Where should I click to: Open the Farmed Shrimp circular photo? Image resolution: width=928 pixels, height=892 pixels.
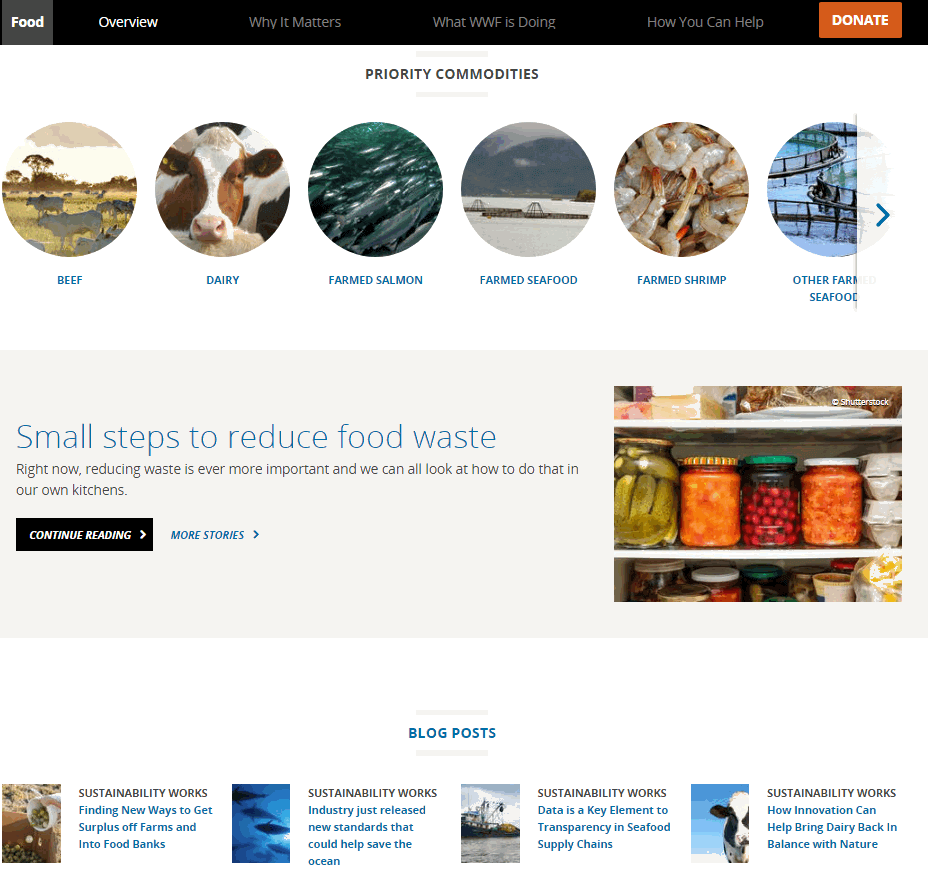point(681,189)
